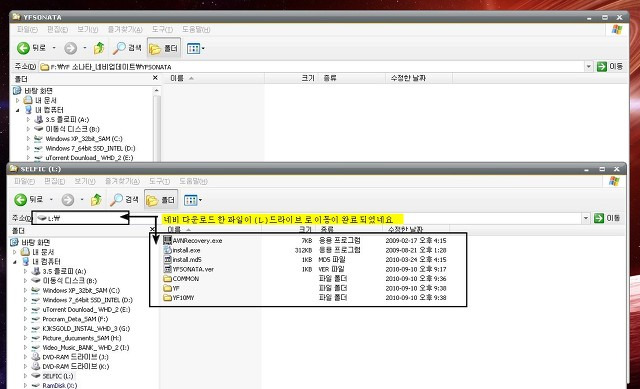Sort by 크기 column in YFSONATA window
This screenshot has width=640, height=389.
tap(291, 78)
